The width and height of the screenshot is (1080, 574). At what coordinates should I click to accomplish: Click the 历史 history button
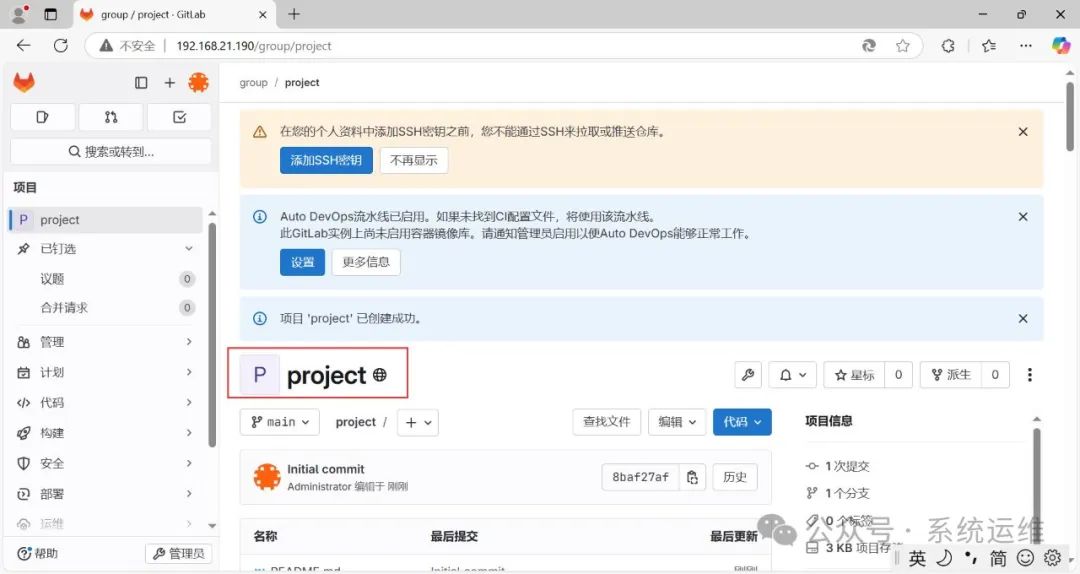click(735, 477)
